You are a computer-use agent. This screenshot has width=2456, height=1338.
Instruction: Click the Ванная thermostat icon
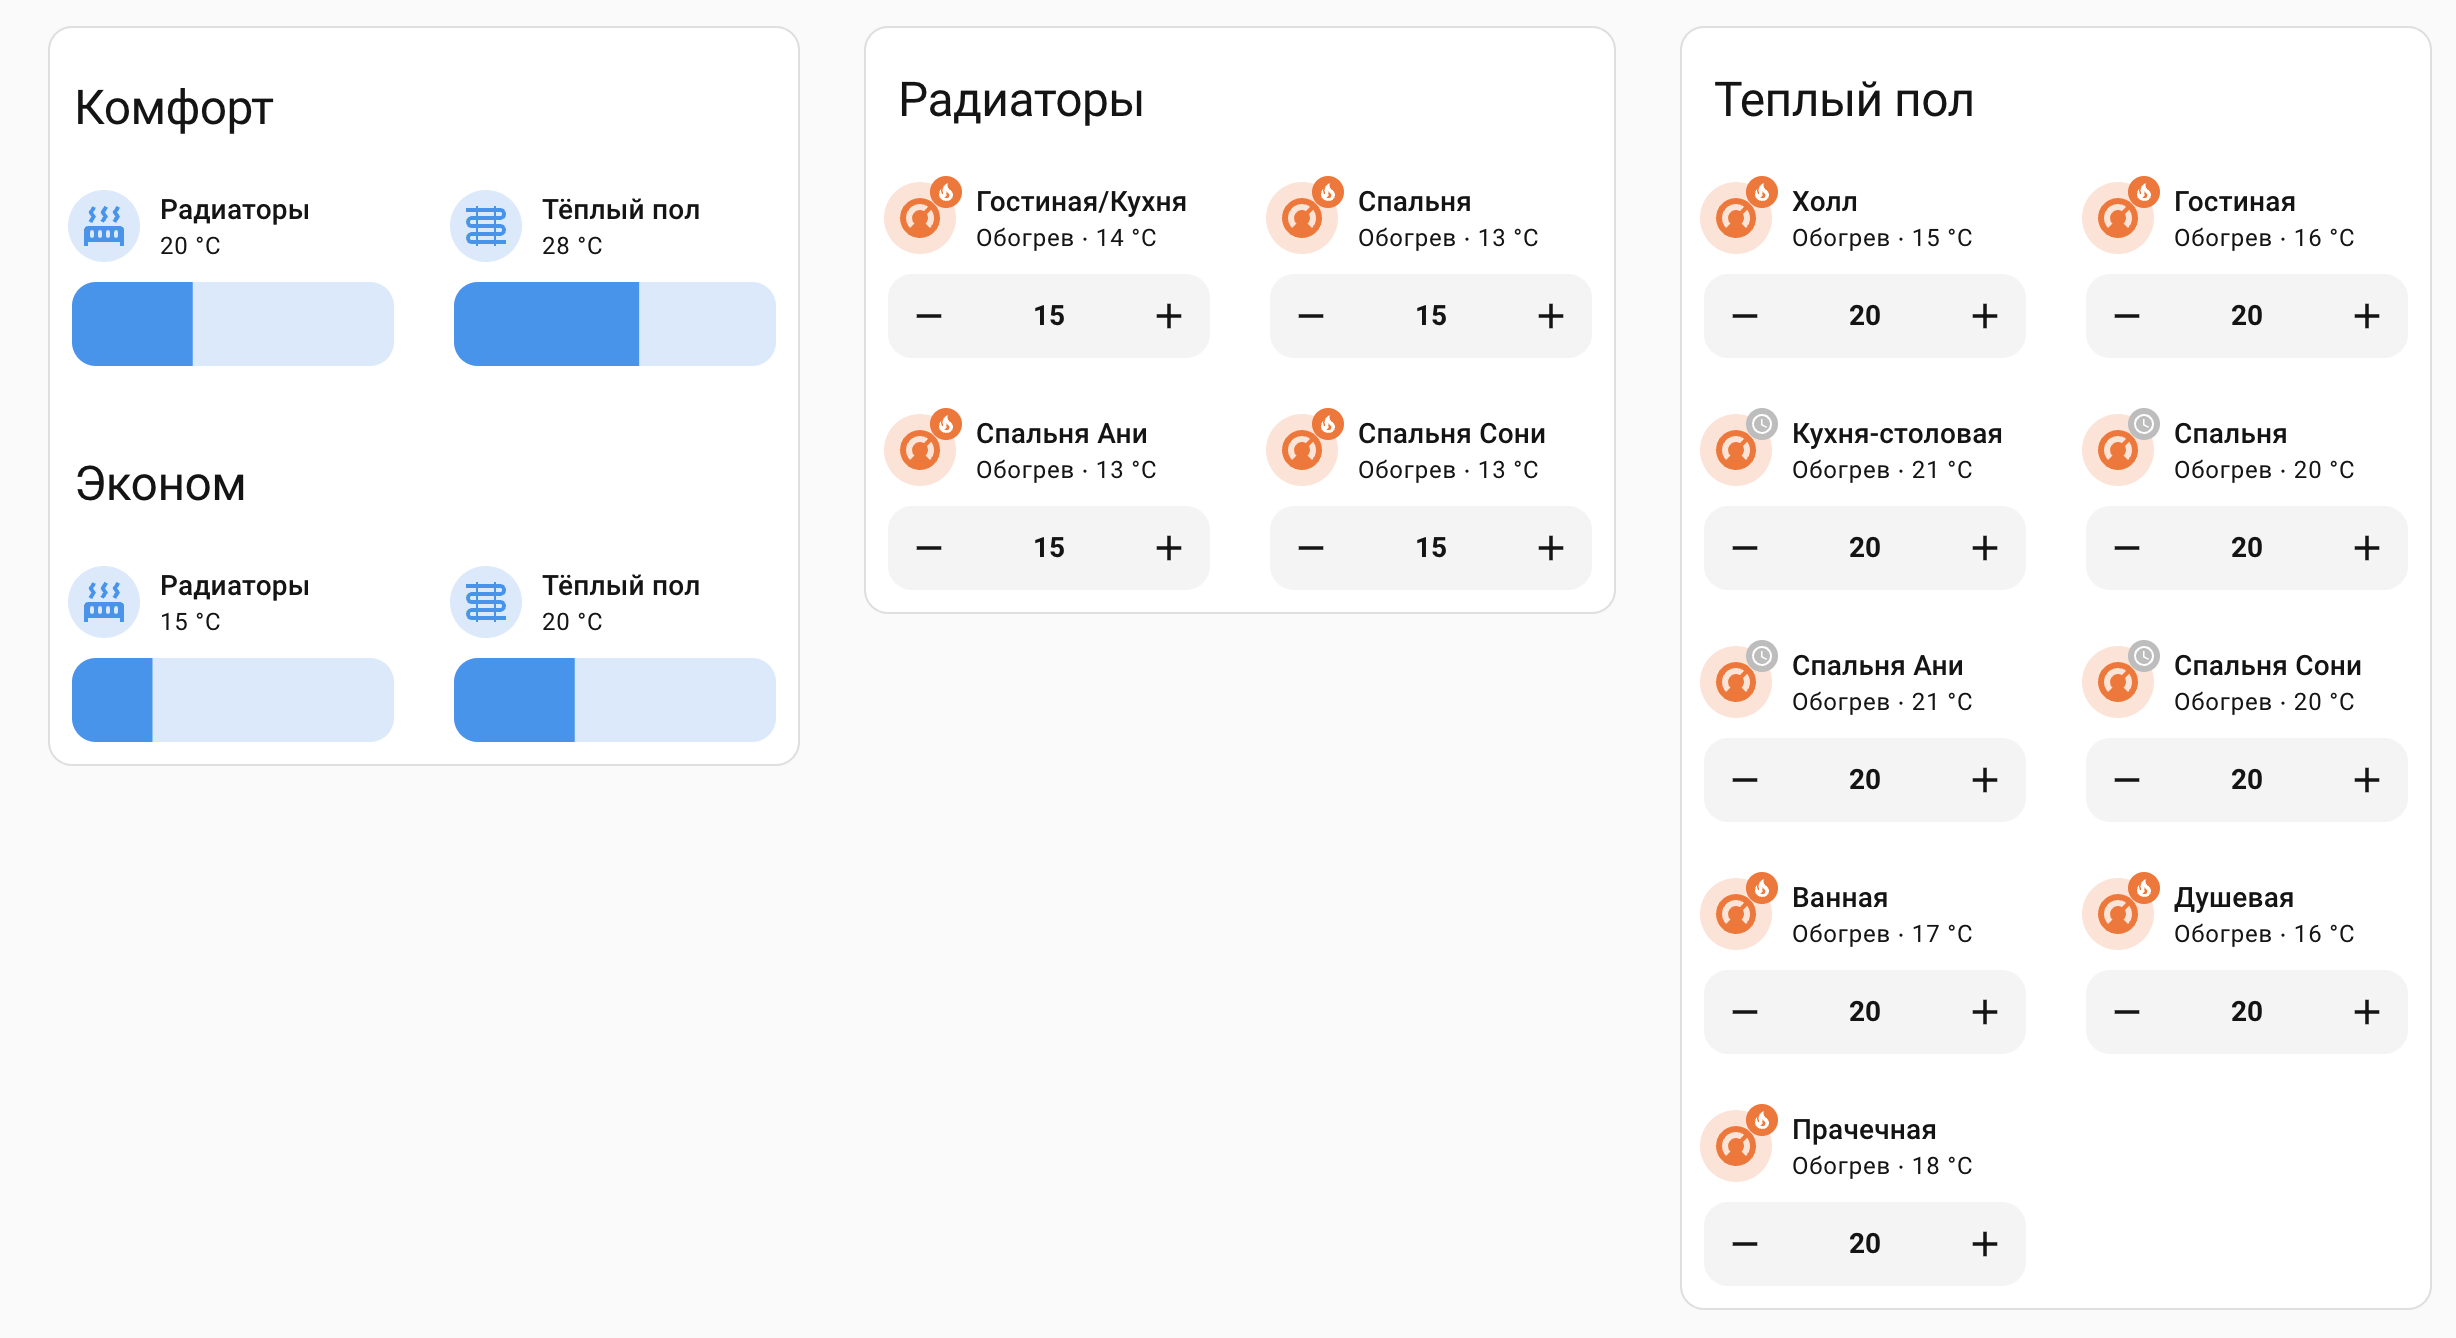[x=1737, y=912]
